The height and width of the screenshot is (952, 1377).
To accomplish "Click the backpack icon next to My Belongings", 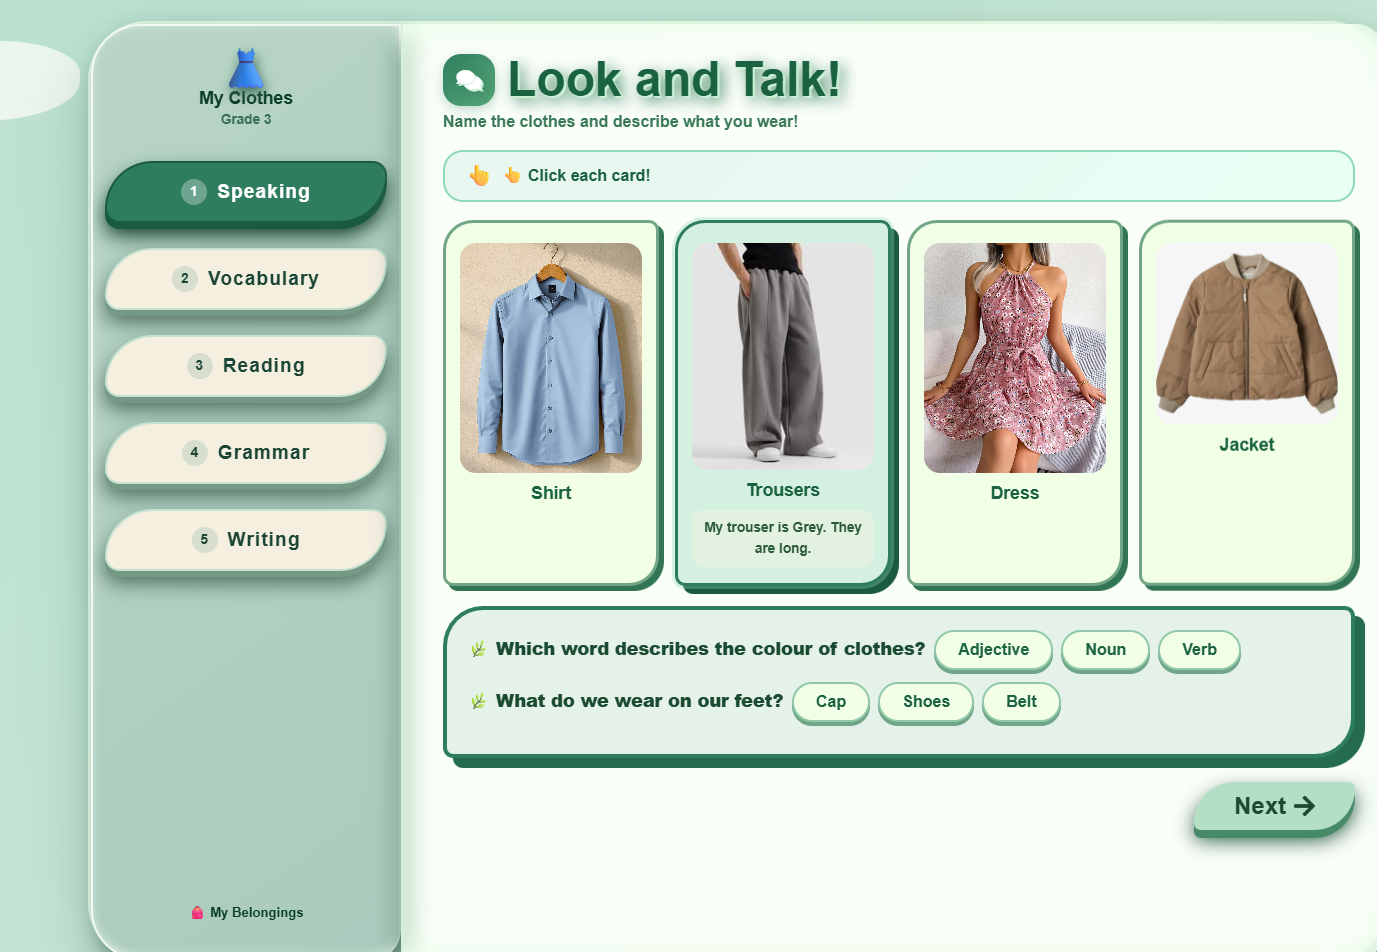I will (196, 912).
